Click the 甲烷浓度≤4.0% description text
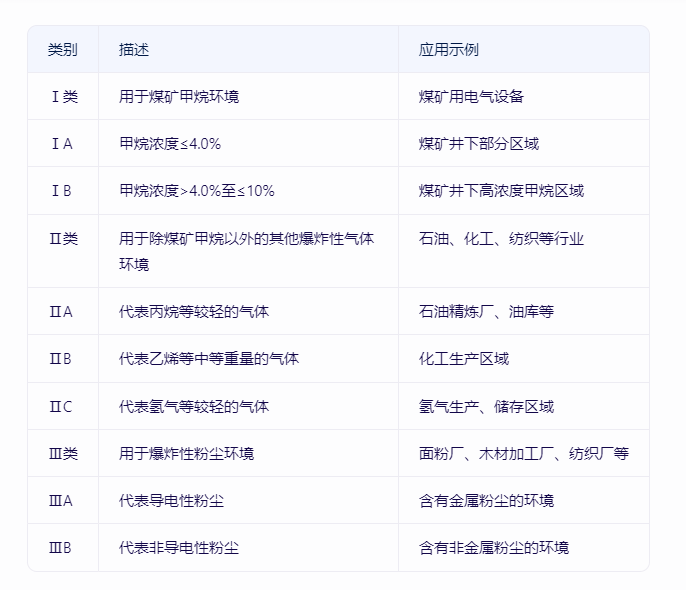 [170, 144]
